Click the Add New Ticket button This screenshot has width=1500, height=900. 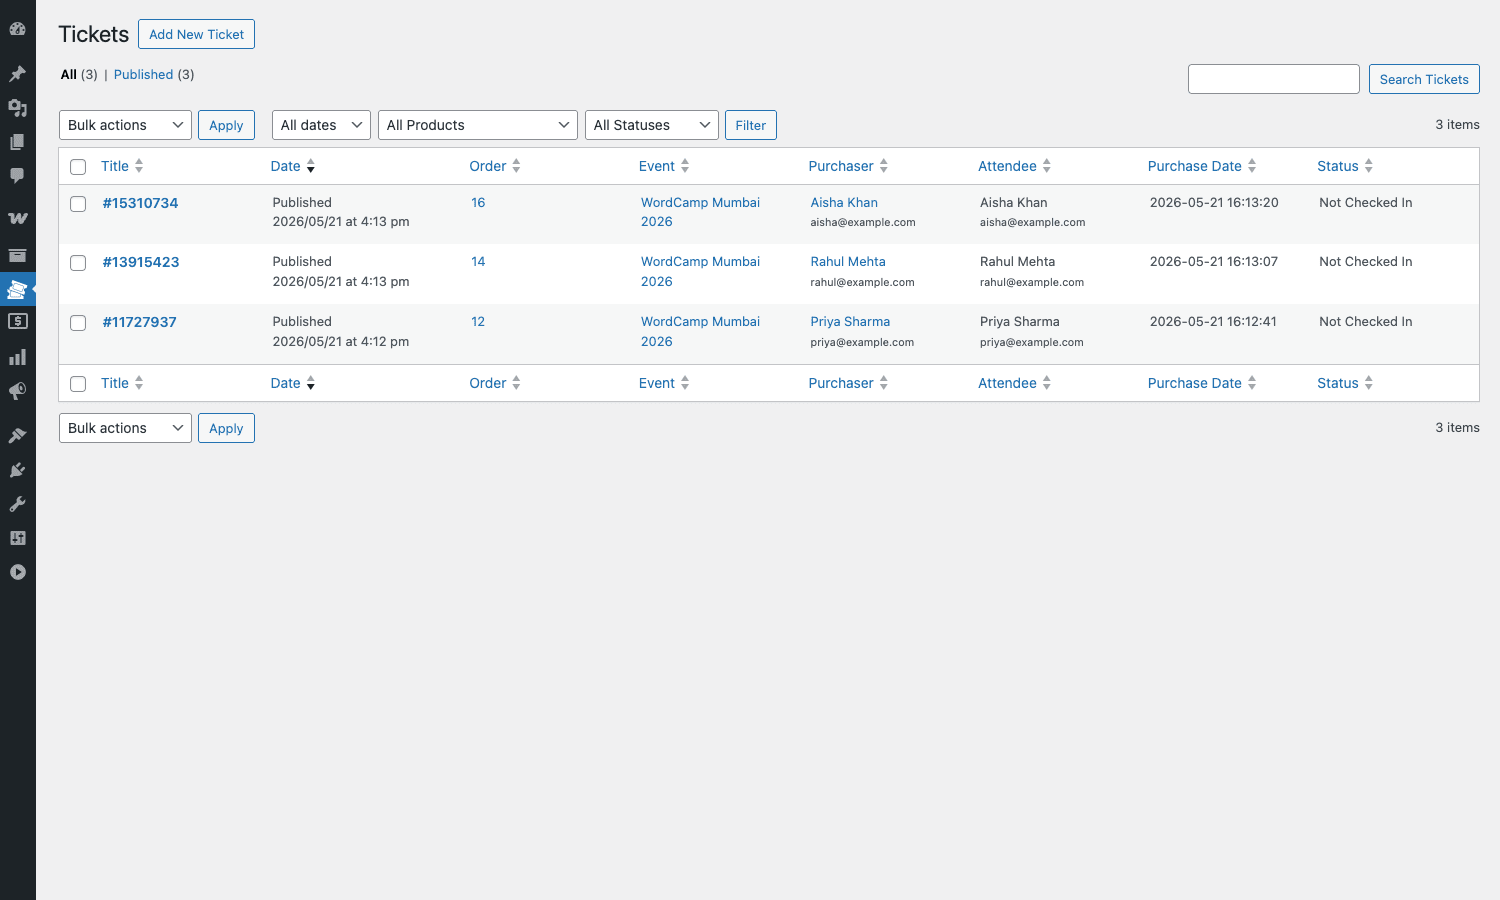tap(196, 34)
